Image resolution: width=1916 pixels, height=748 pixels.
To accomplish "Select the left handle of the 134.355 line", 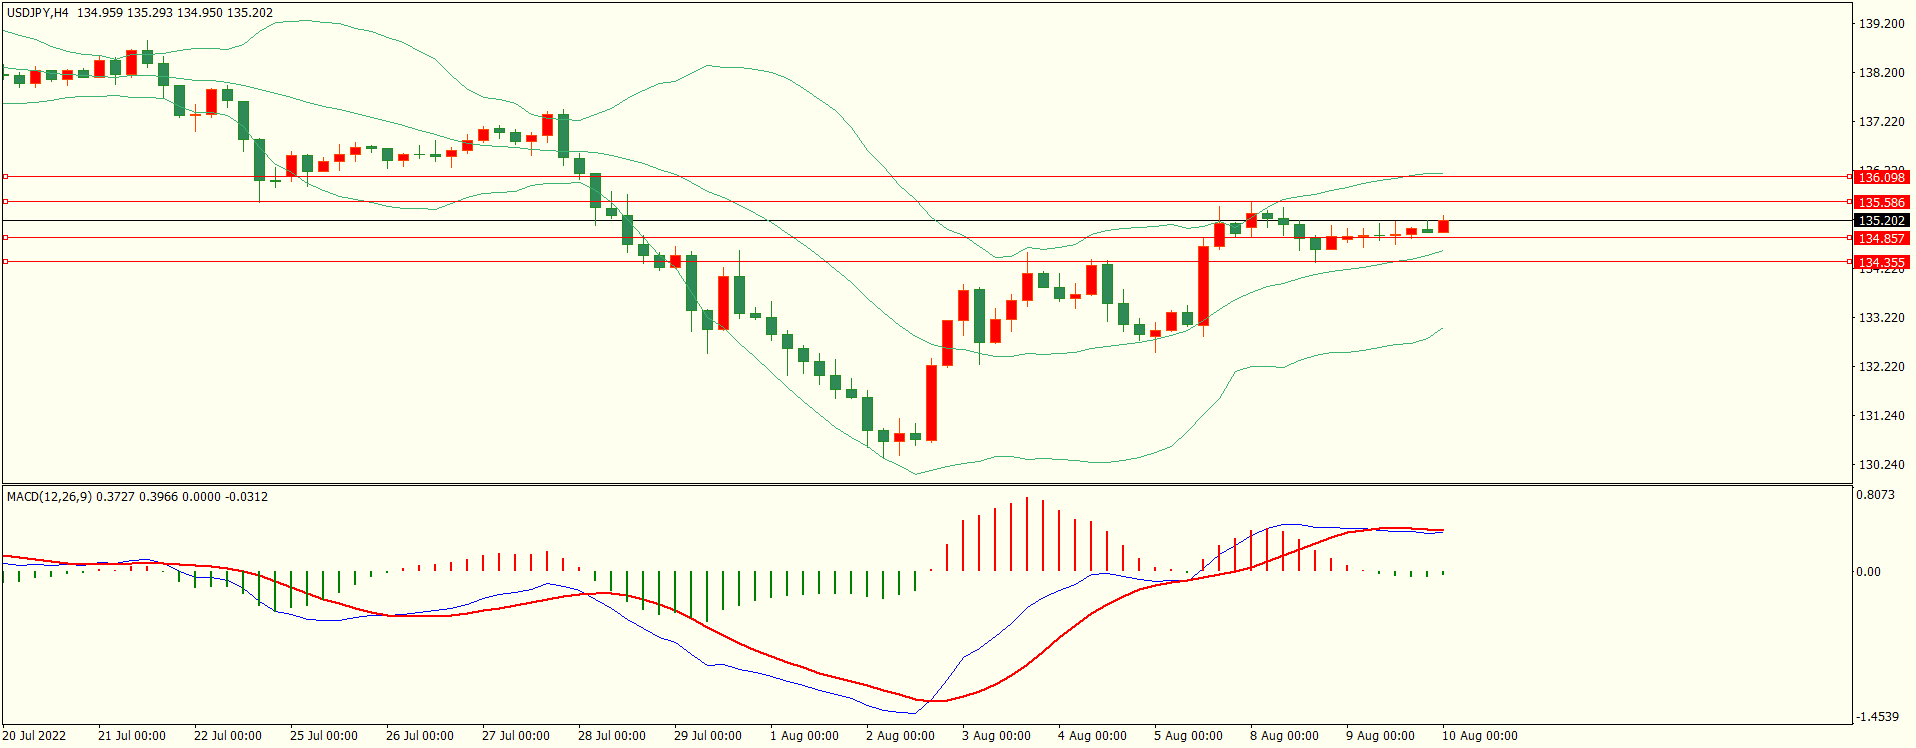I will (x=5, y=261).
